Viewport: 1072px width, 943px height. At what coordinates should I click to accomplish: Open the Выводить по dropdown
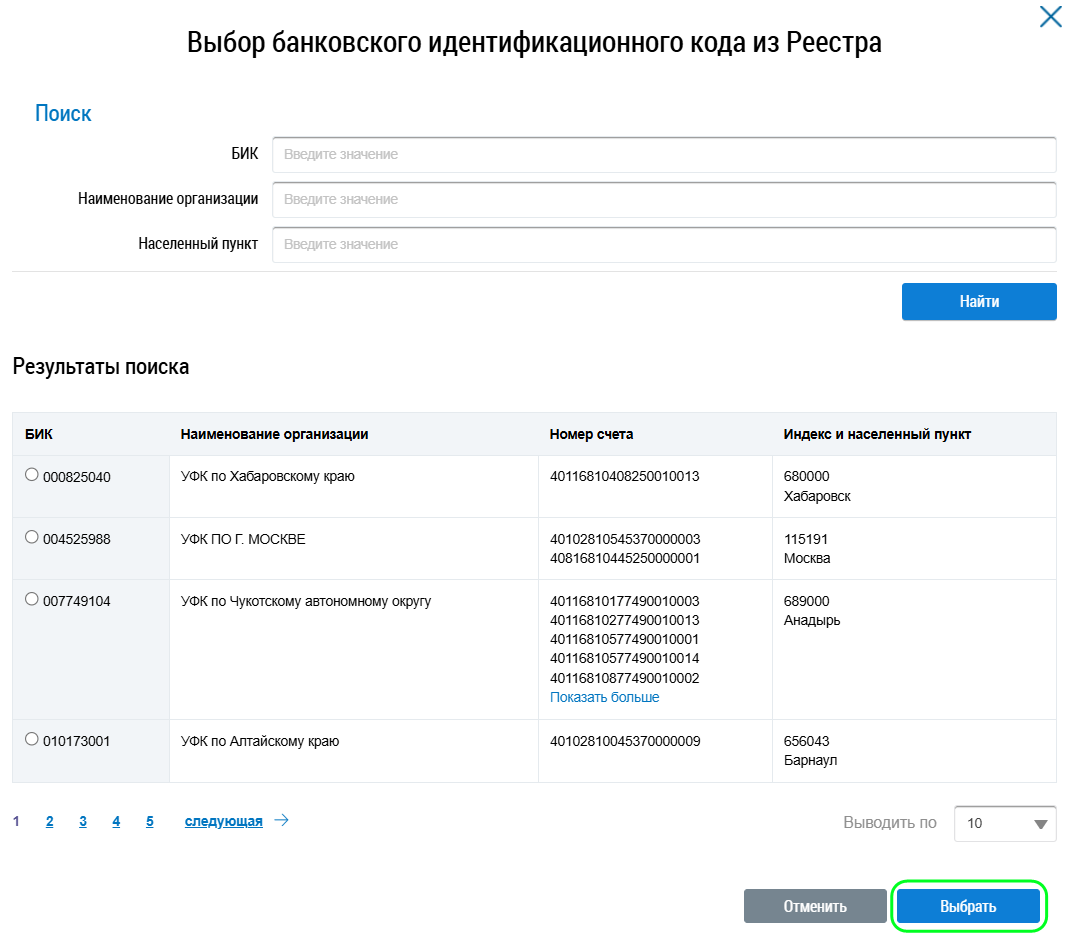[x=1004, y=823]
